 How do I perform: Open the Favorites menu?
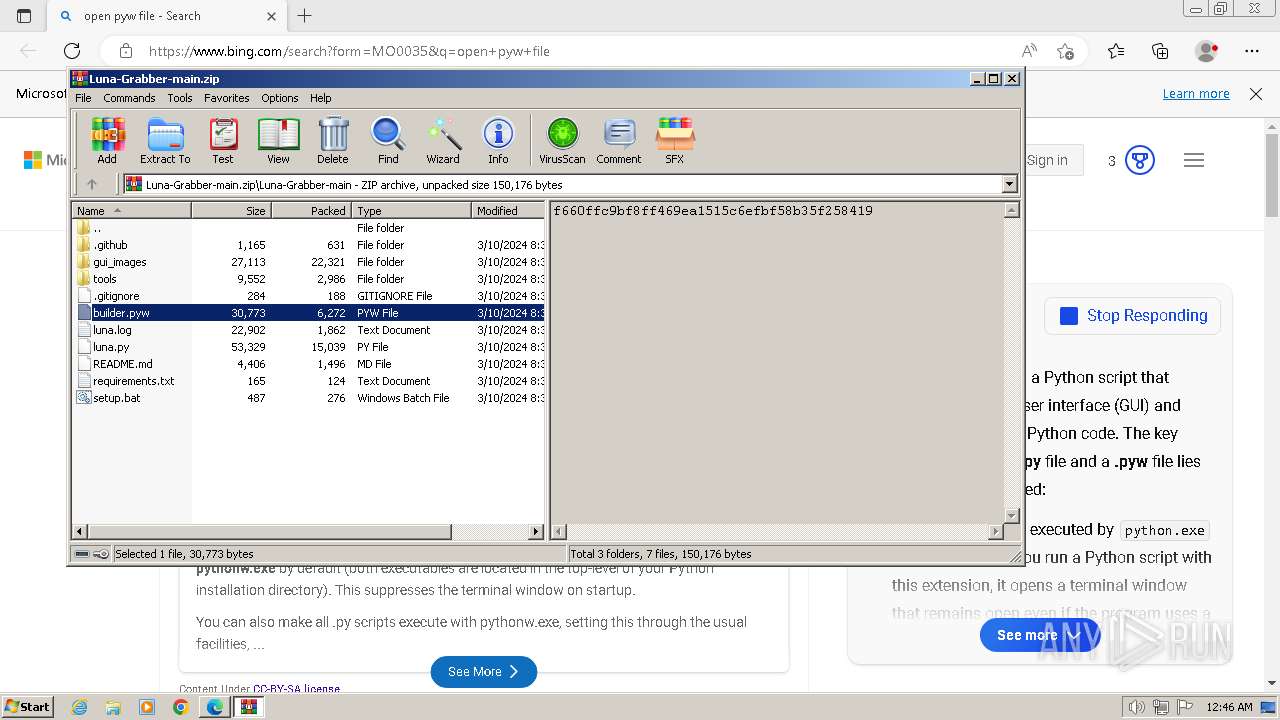coord(227,98)
